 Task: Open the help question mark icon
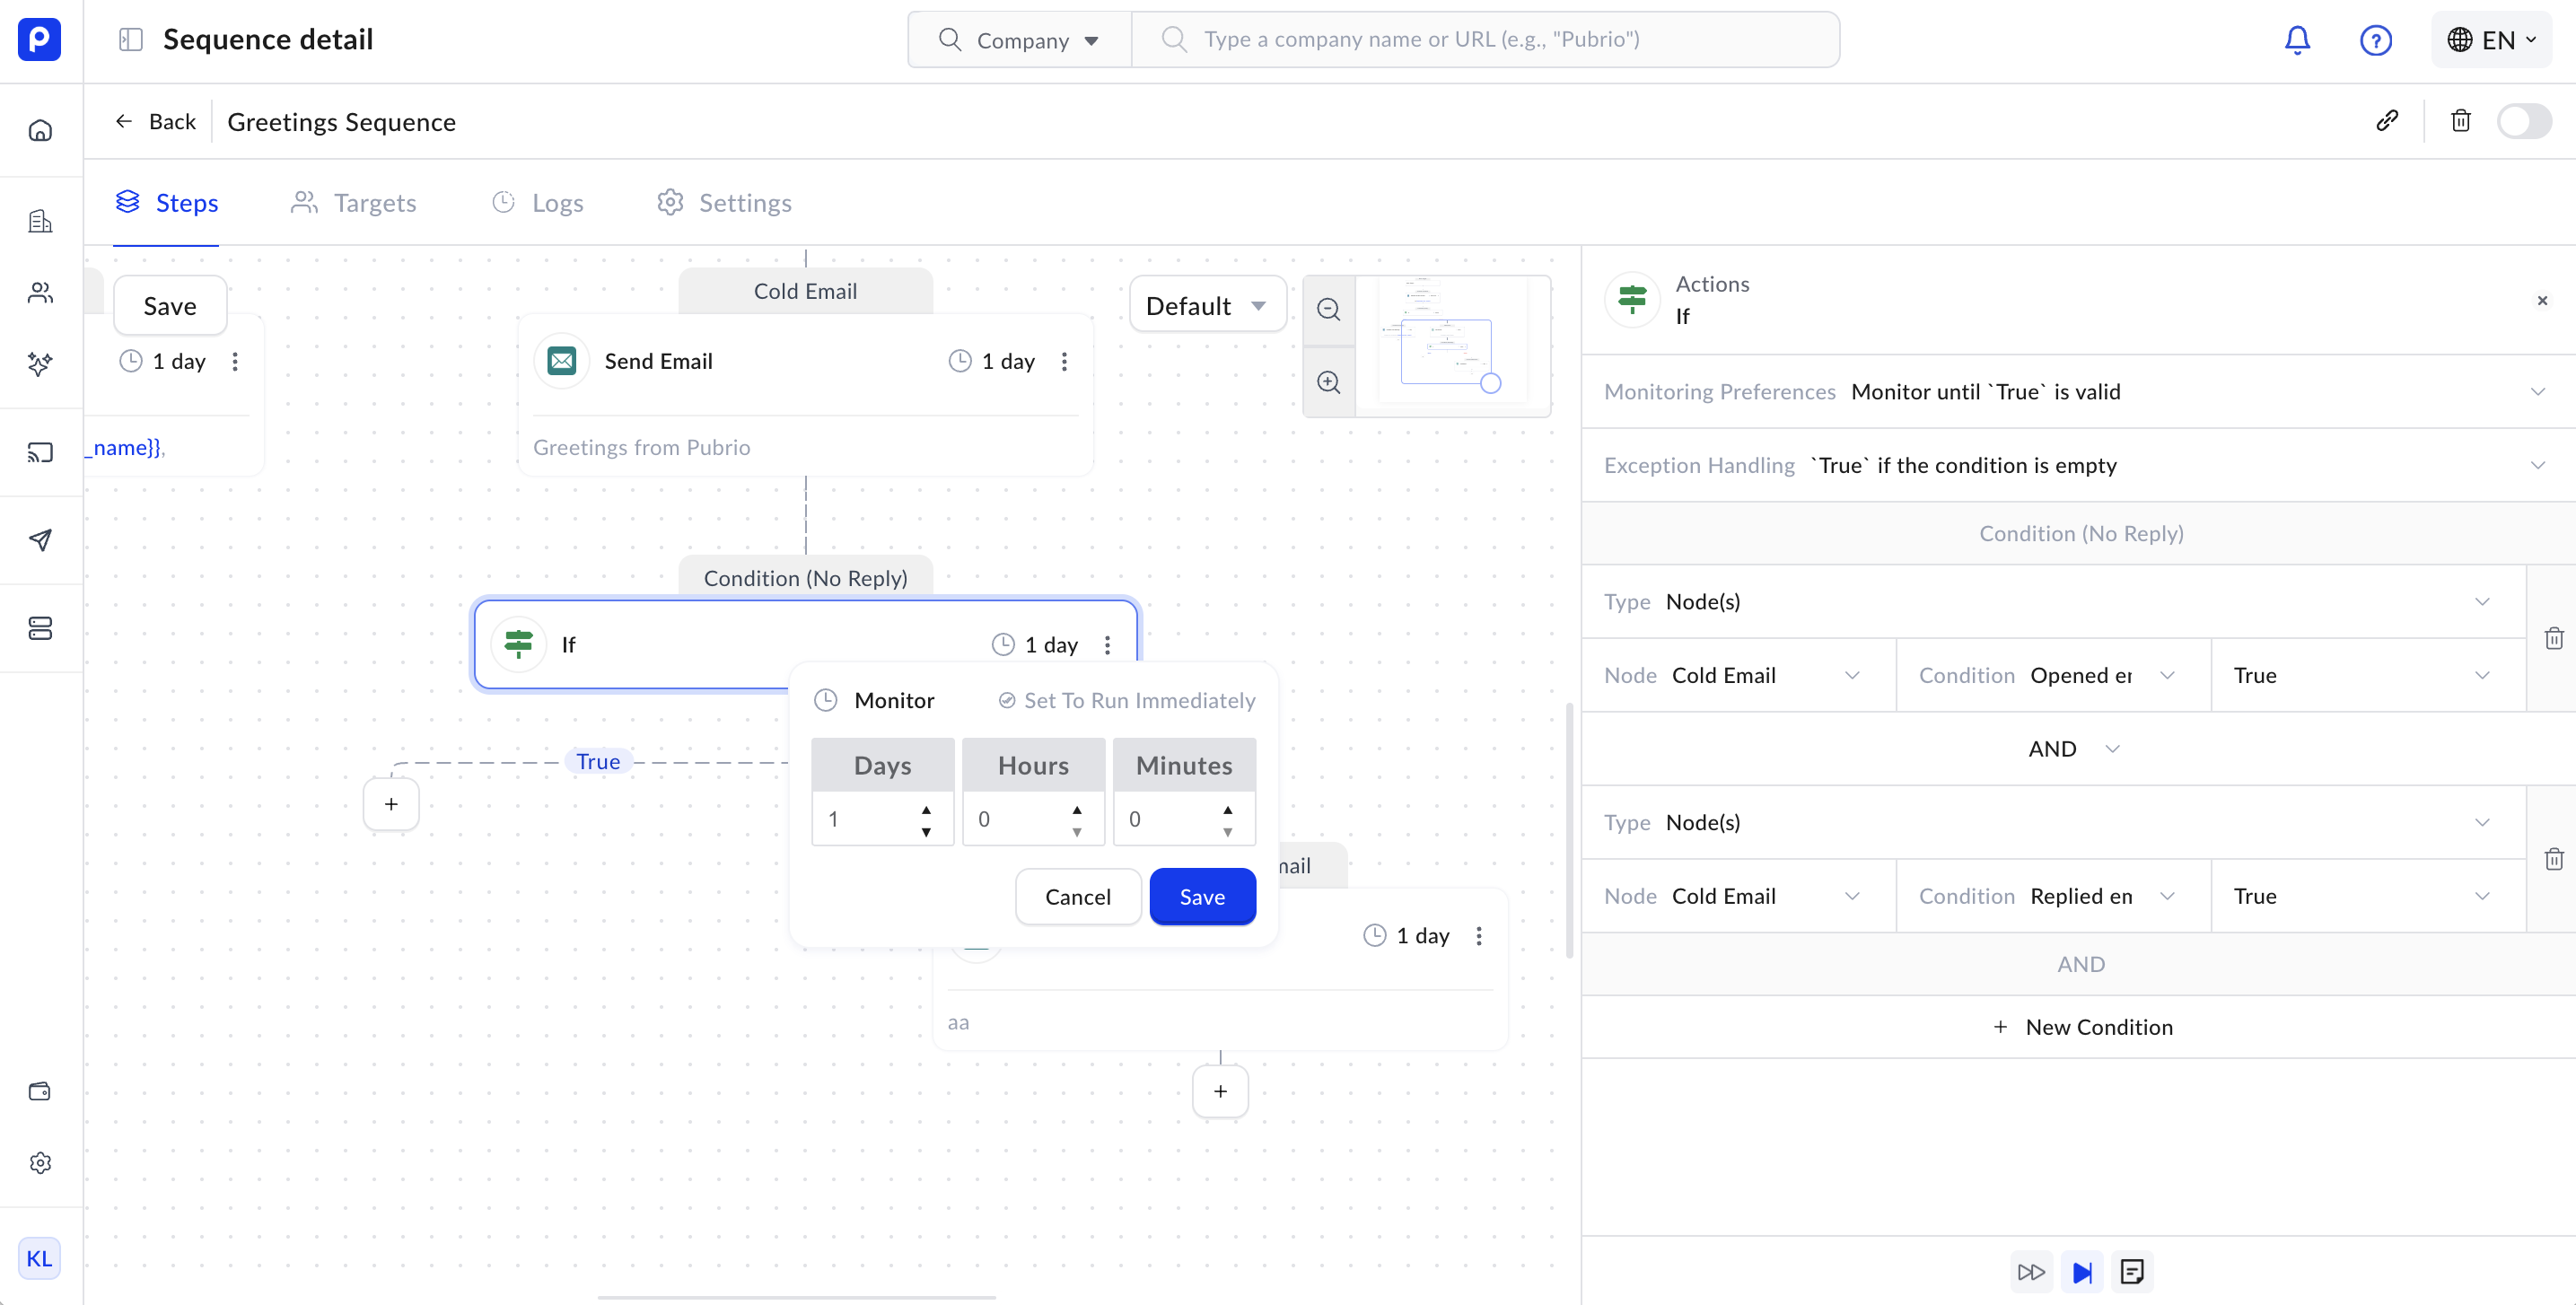(x=2375, y=40)
